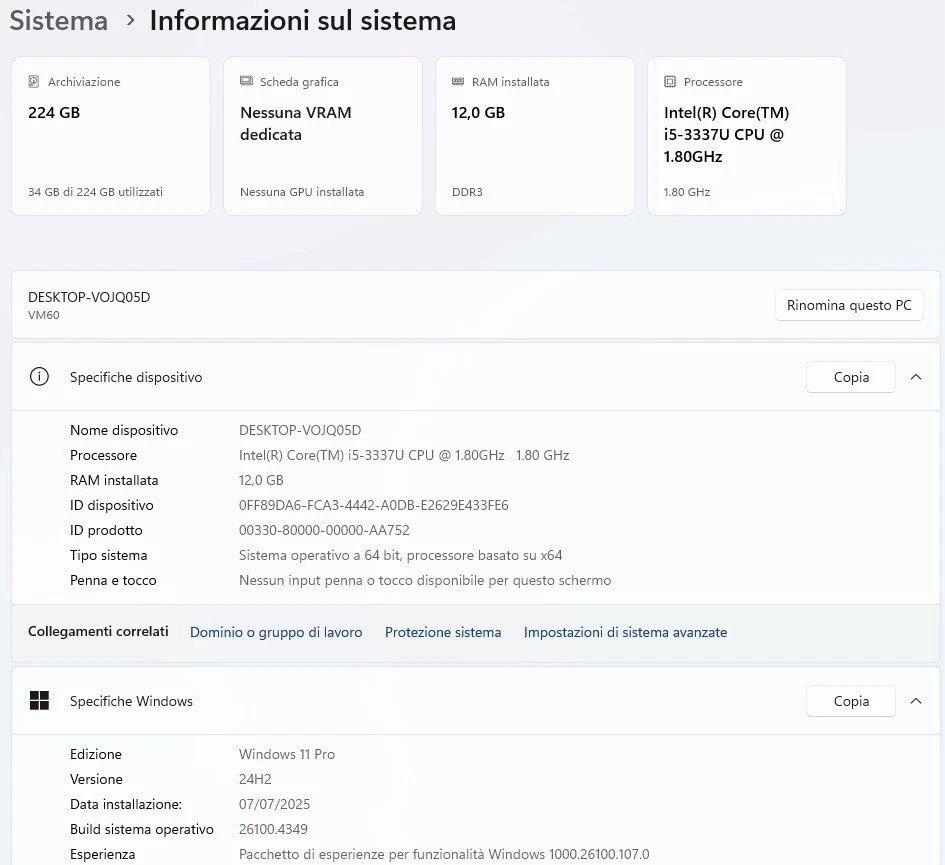Collapse the Specifiche Windows section chevron
The width and height of the screenshot is (945, 865).
(x=915, y=700)
